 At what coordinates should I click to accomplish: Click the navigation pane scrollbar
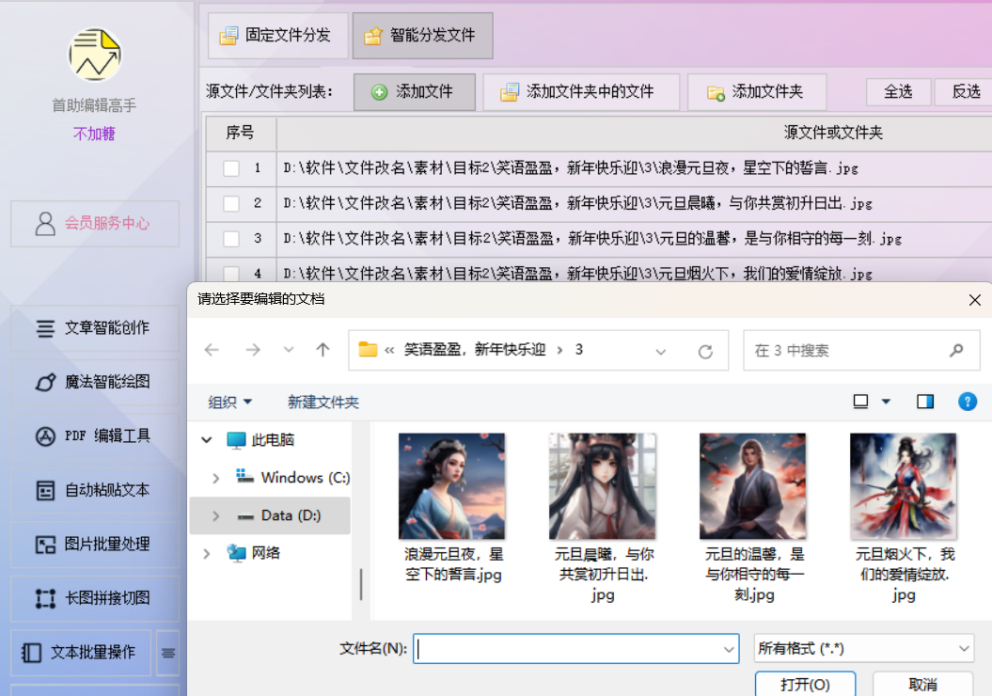(x=361, y=584)
